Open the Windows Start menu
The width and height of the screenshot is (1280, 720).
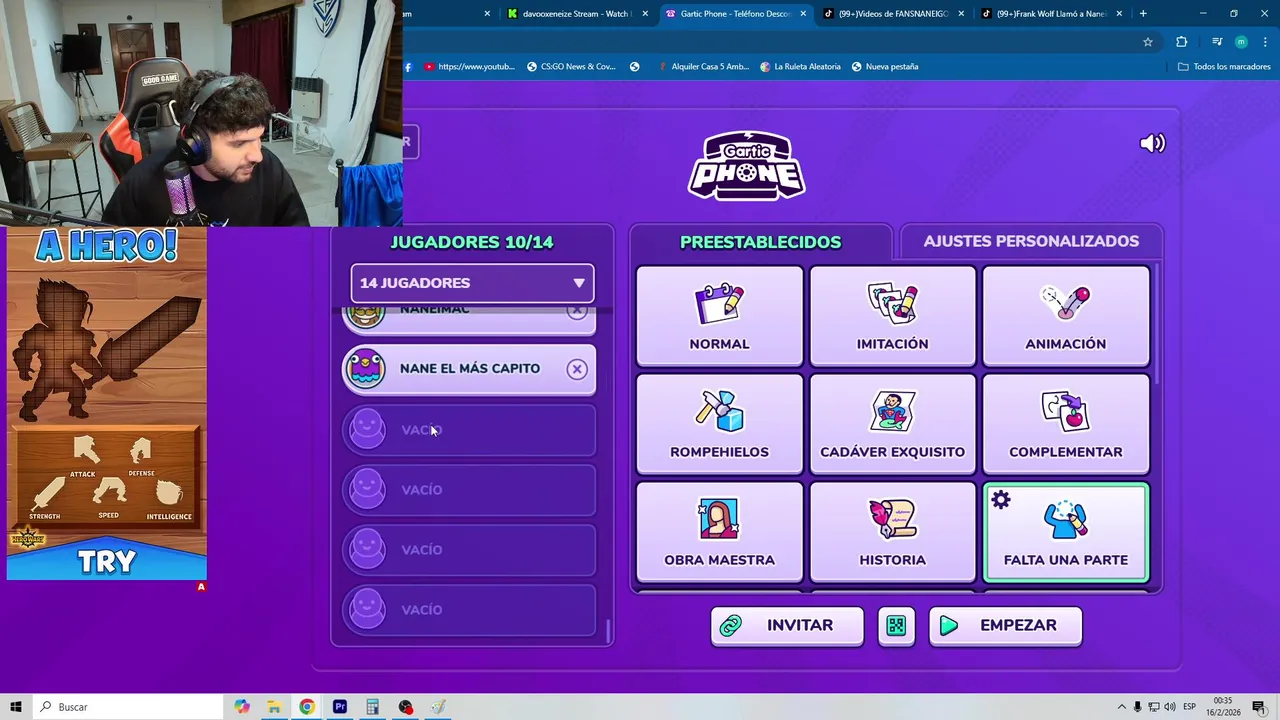[16, 707]
